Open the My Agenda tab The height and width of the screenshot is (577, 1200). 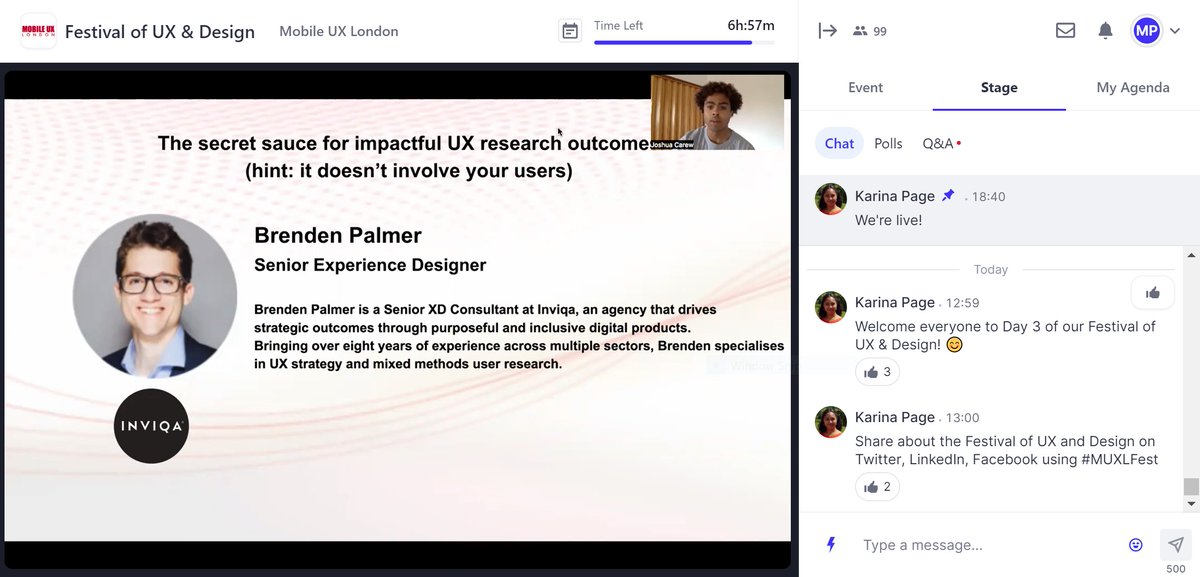1133,87
